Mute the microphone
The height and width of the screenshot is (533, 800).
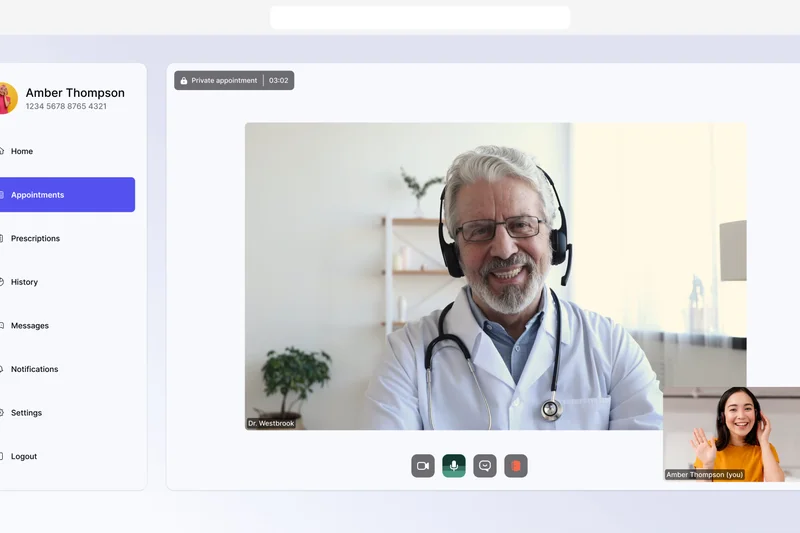point(454,466)
